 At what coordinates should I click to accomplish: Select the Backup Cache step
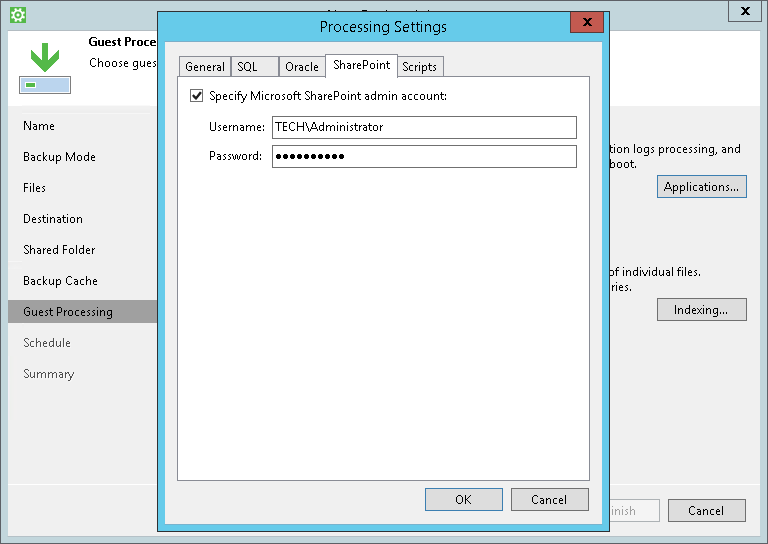(x=60, y=281)
